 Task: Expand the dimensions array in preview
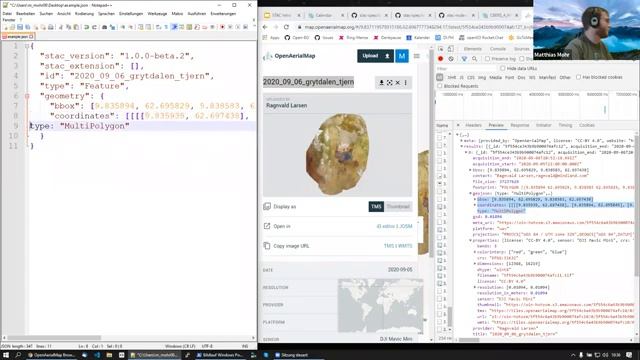click(x=475, y=264)
